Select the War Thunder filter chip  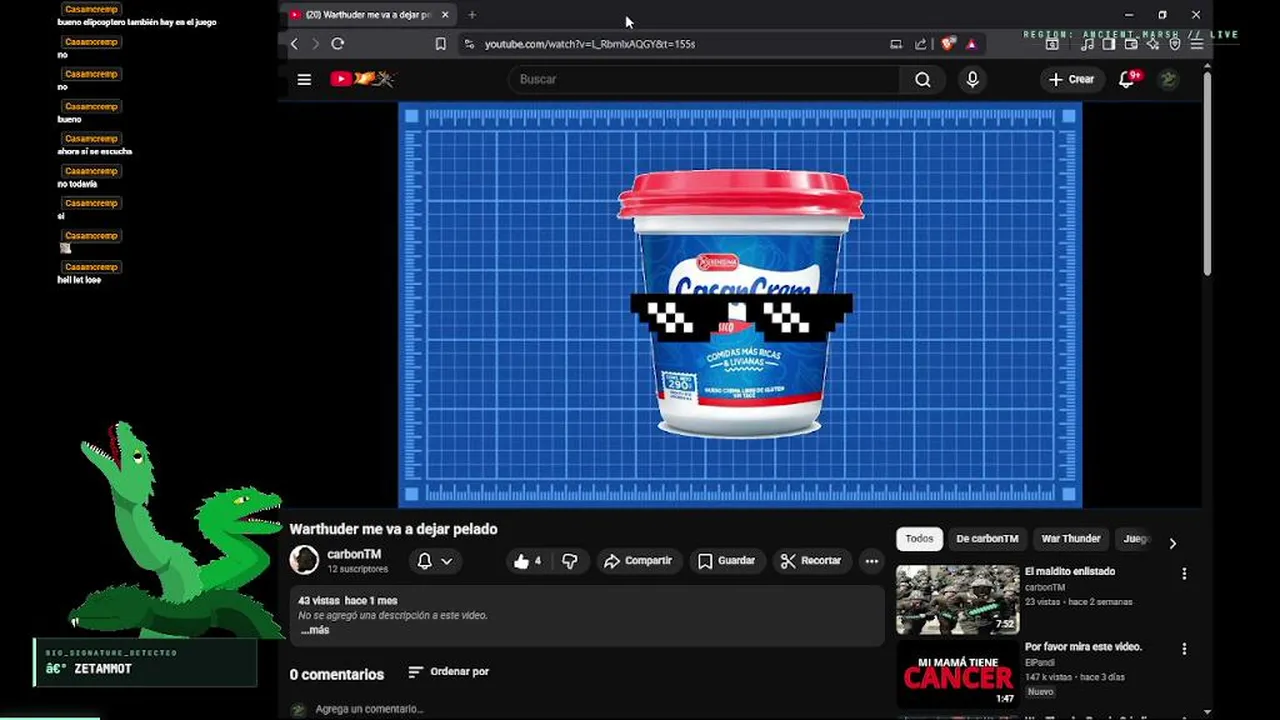(x=1071, y=539)
